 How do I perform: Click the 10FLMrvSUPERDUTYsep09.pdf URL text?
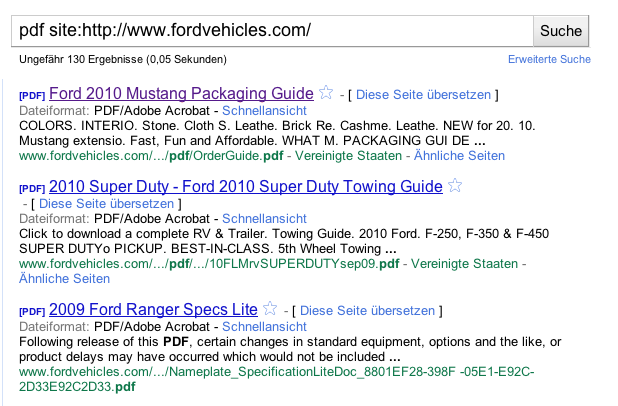(x=209, y=264)
